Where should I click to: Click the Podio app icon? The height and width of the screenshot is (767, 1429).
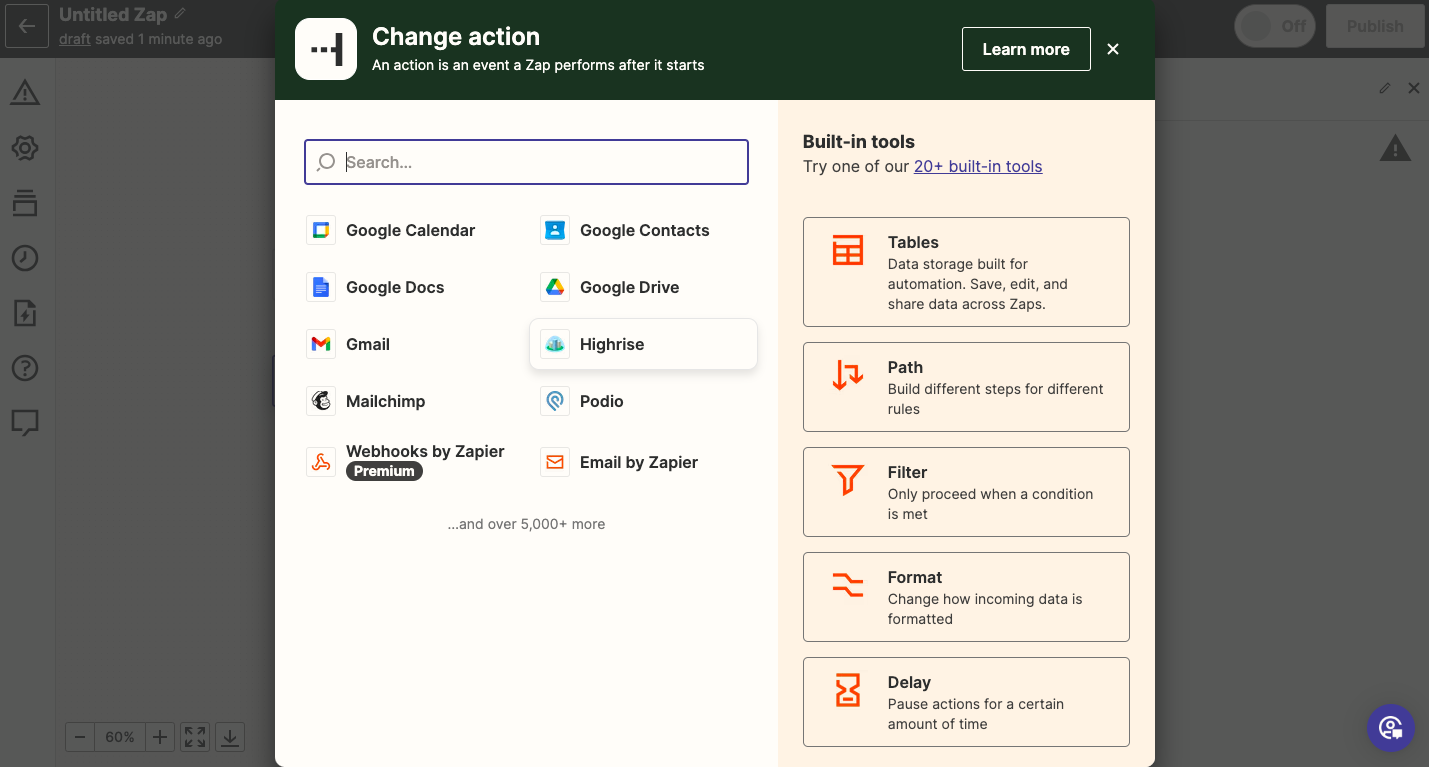(x=555, y=401)
